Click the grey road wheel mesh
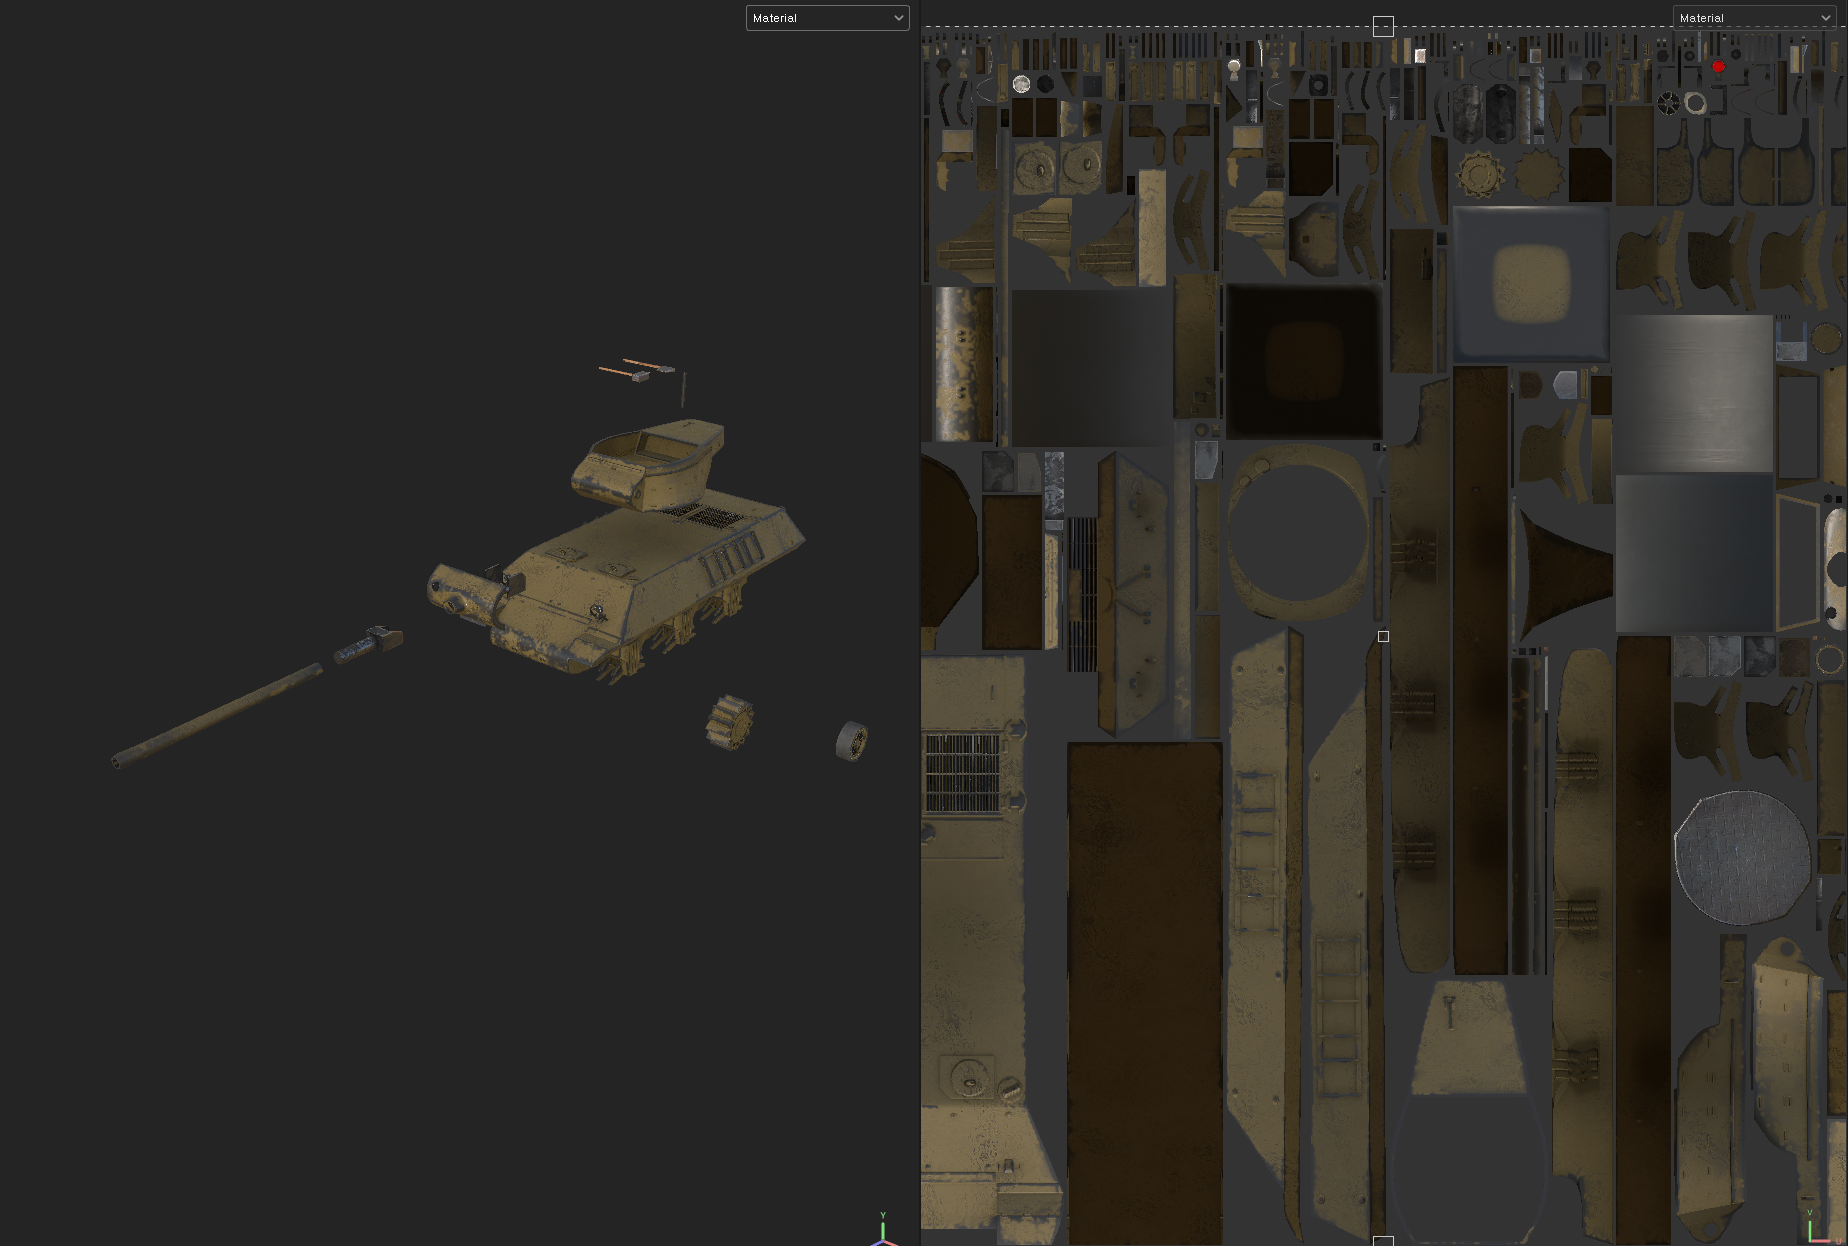Screen dimensions: 1848x1246 coord(851,741)
